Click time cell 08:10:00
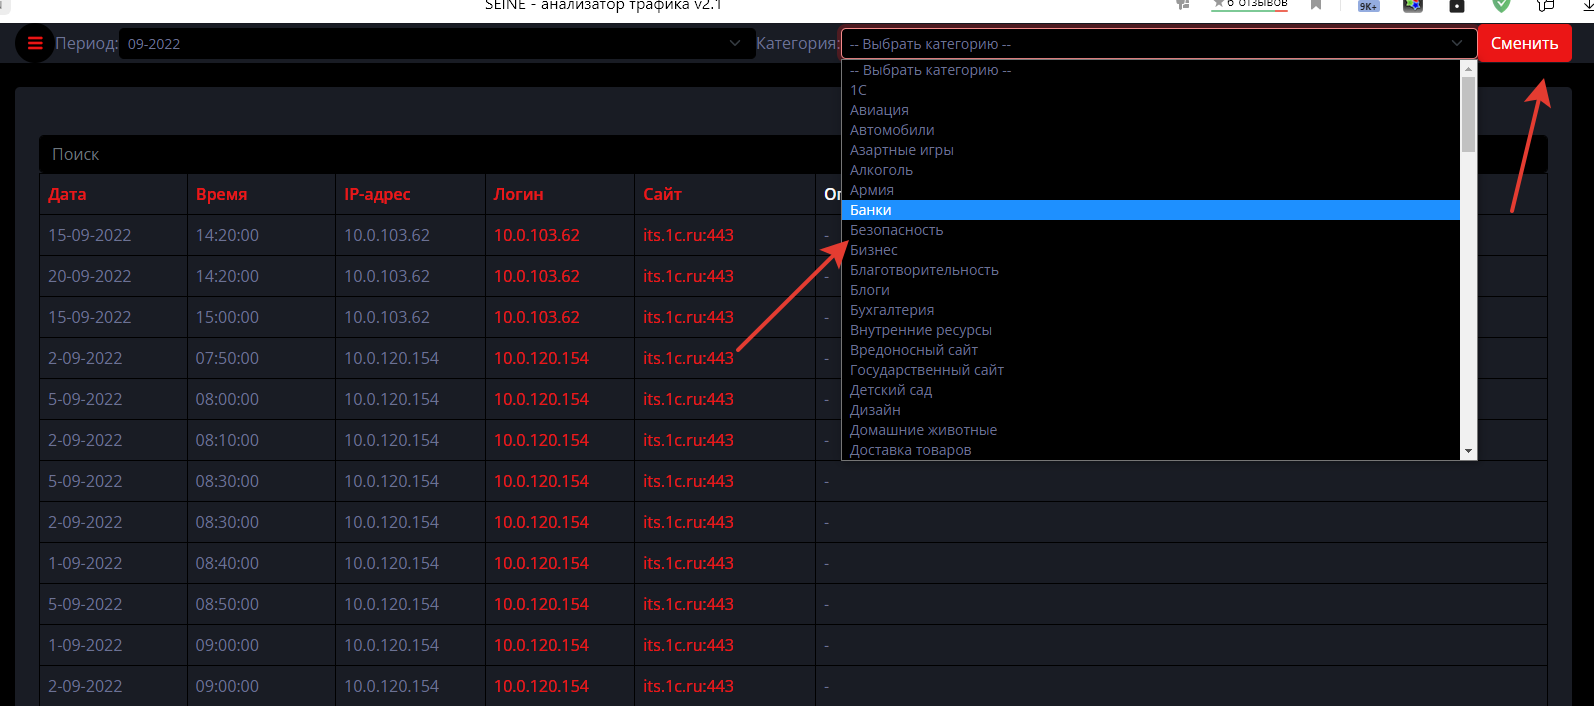This screenshot has width=1594, height=706. tap(227, 440)
